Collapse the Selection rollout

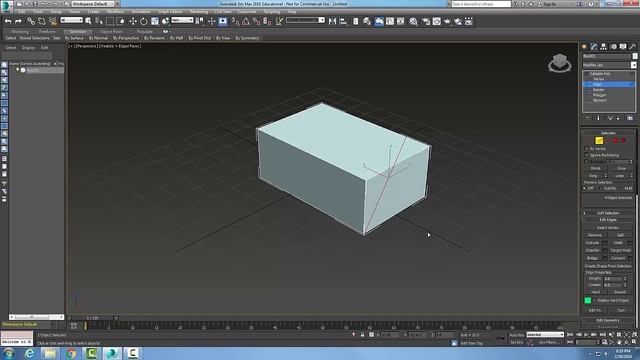click(x=608, y=133)
